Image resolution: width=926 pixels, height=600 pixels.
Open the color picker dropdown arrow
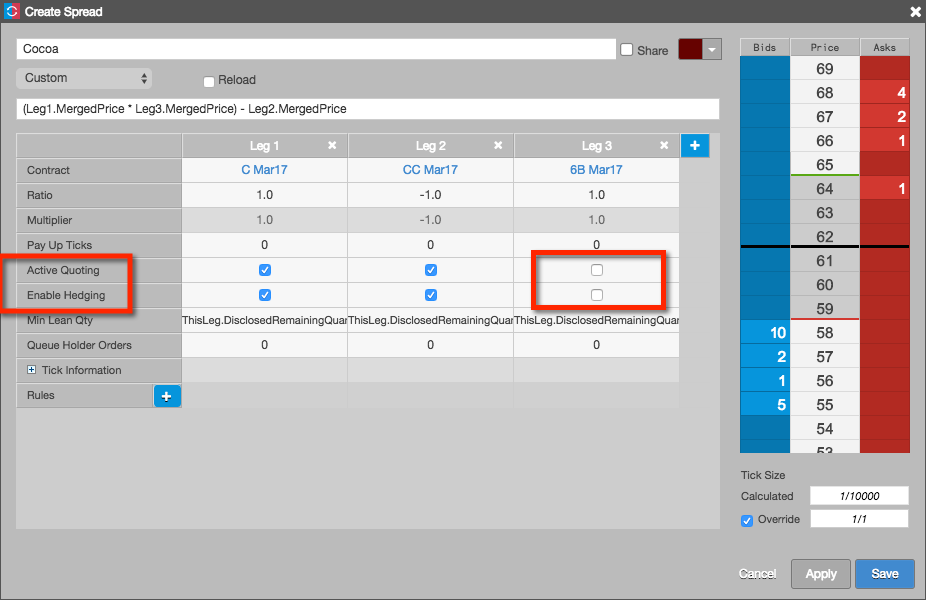(712, 50)
